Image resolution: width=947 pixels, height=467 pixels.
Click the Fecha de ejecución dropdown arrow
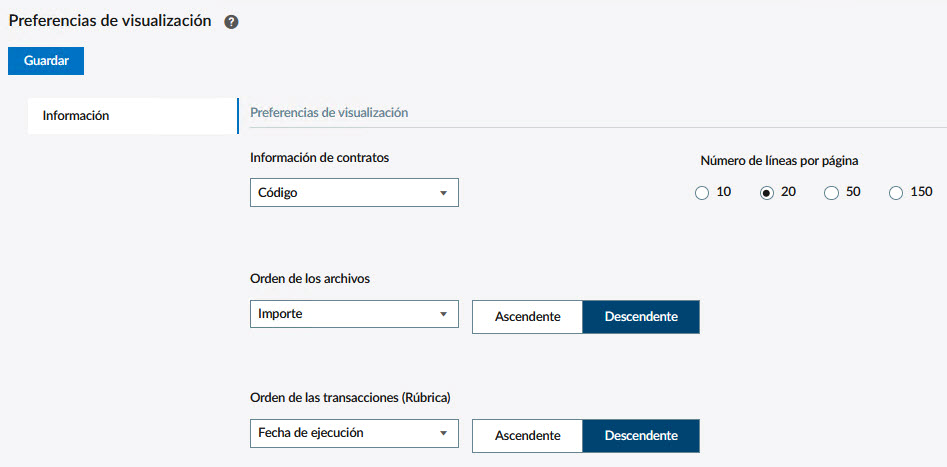coord(443,434)
